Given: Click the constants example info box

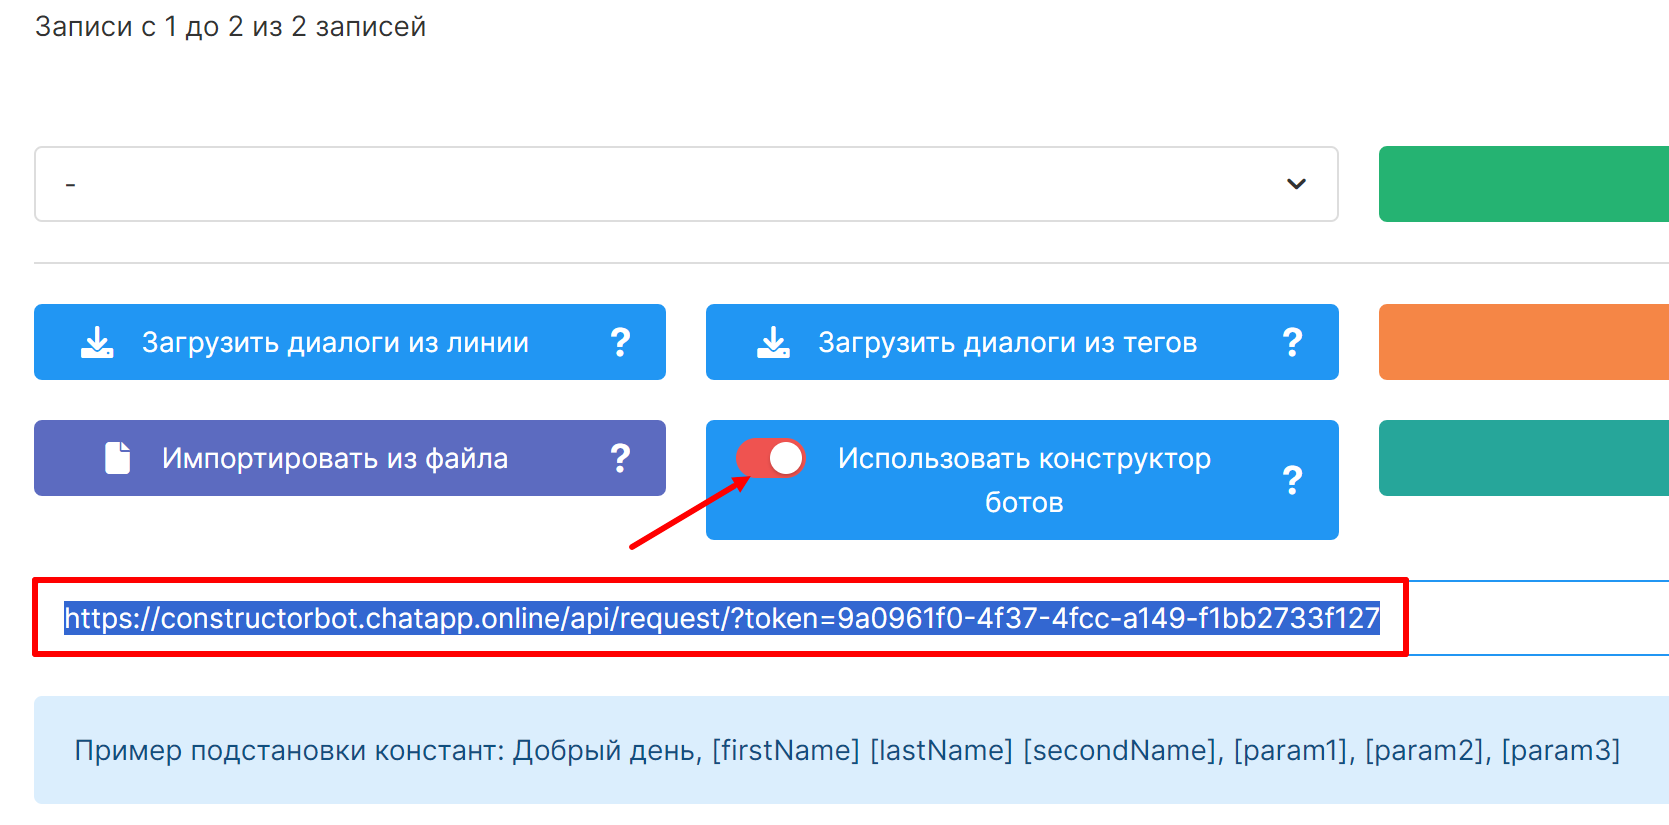Looking at the screenshot, I should click(850, 750).
